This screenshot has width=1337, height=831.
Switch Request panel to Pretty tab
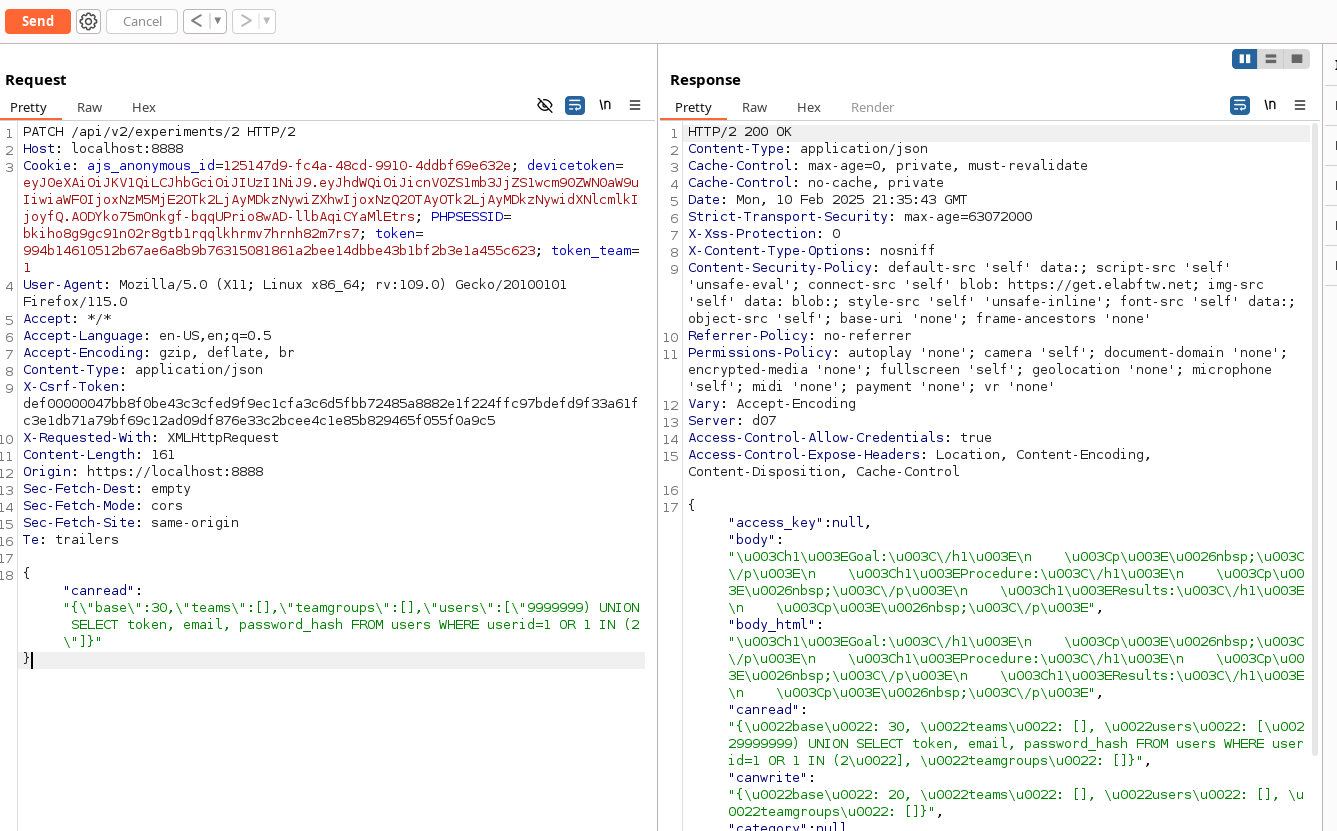29,107
